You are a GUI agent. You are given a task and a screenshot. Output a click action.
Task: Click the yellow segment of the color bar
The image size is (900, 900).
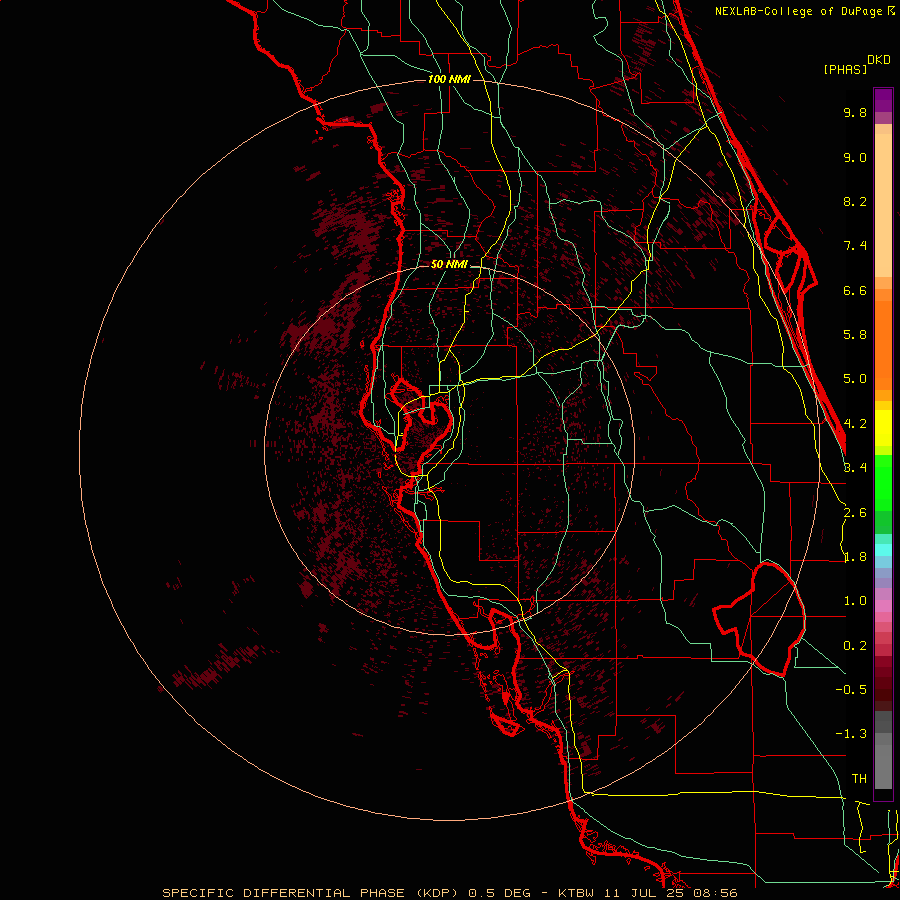point(883,428)
